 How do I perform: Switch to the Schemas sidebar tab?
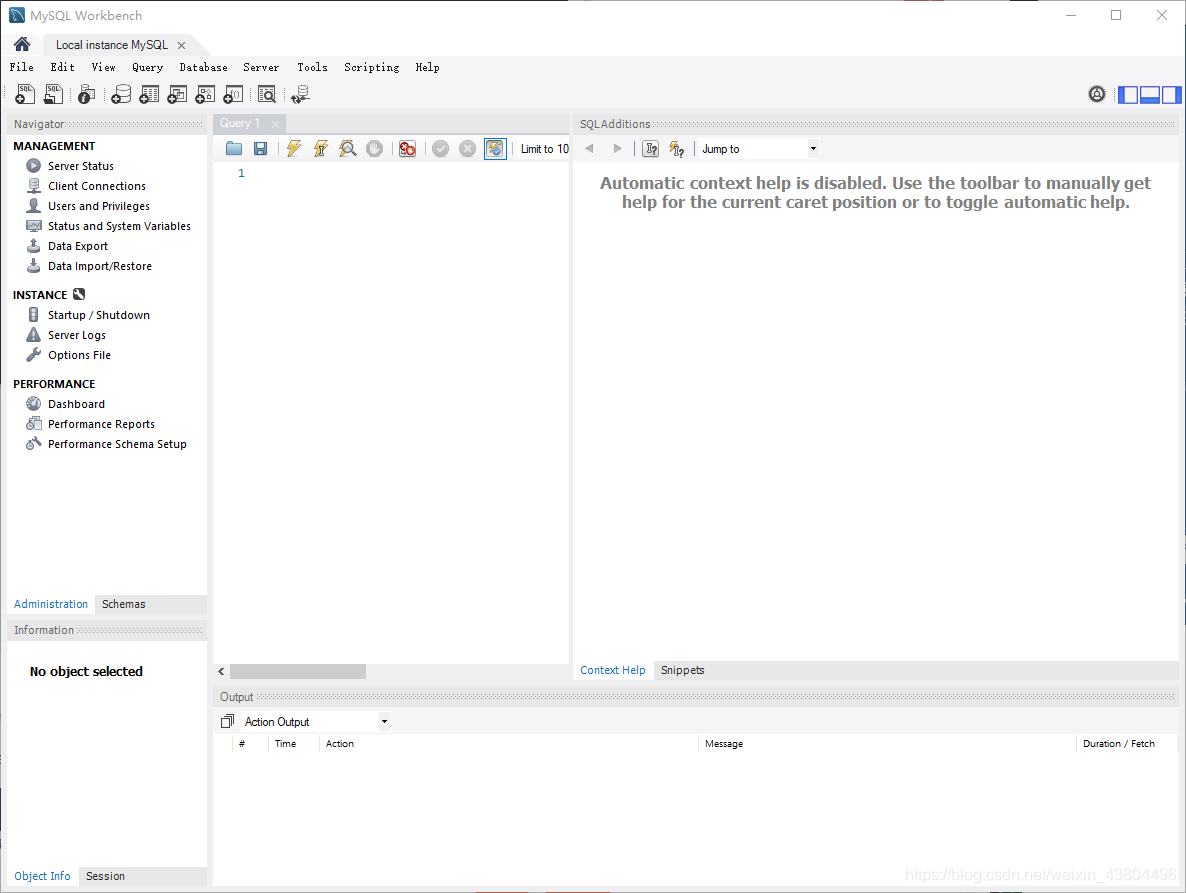123,604
